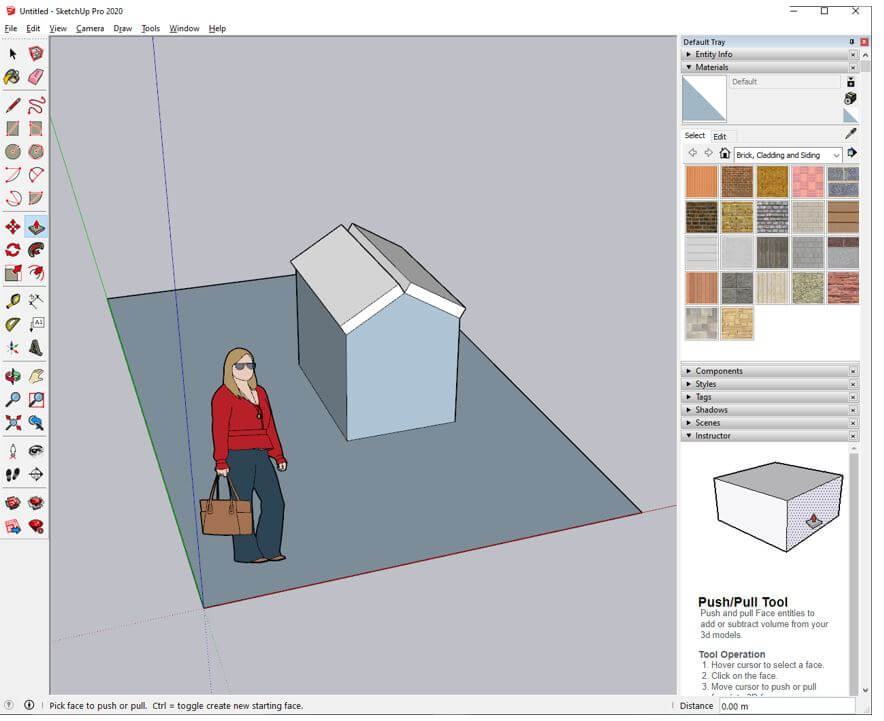Choose the Make Component tool

(36, 54)
